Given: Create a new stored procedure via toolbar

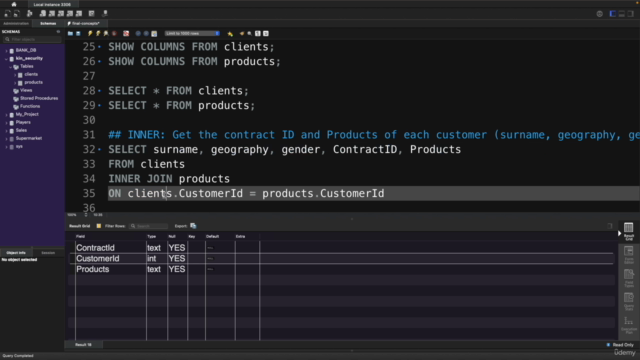Looking at the screenshot, I should pyautogui.click(x=70, y=13).
